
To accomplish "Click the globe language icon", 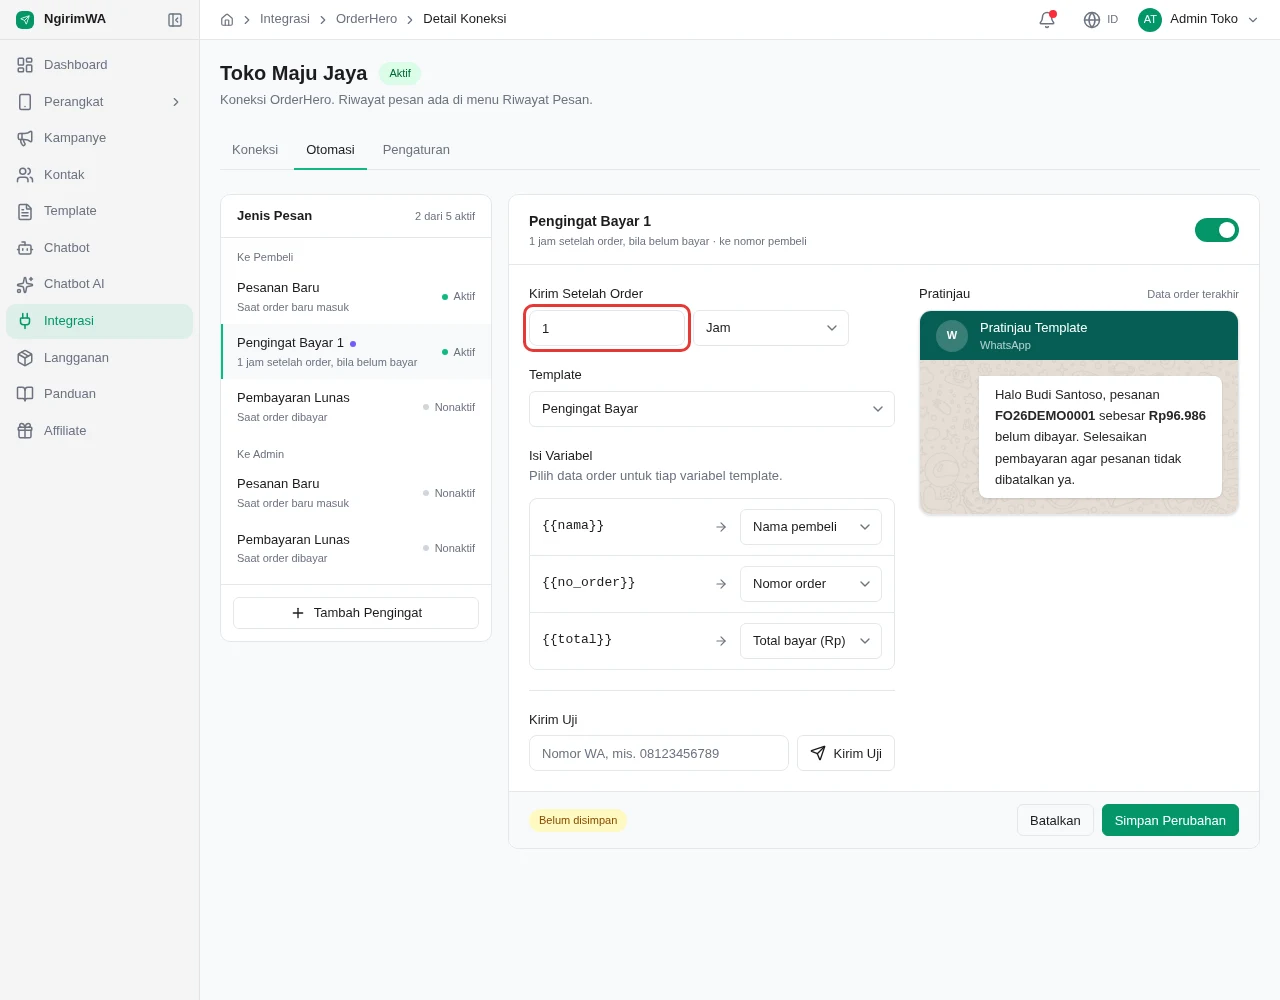I will (1092, 20).
